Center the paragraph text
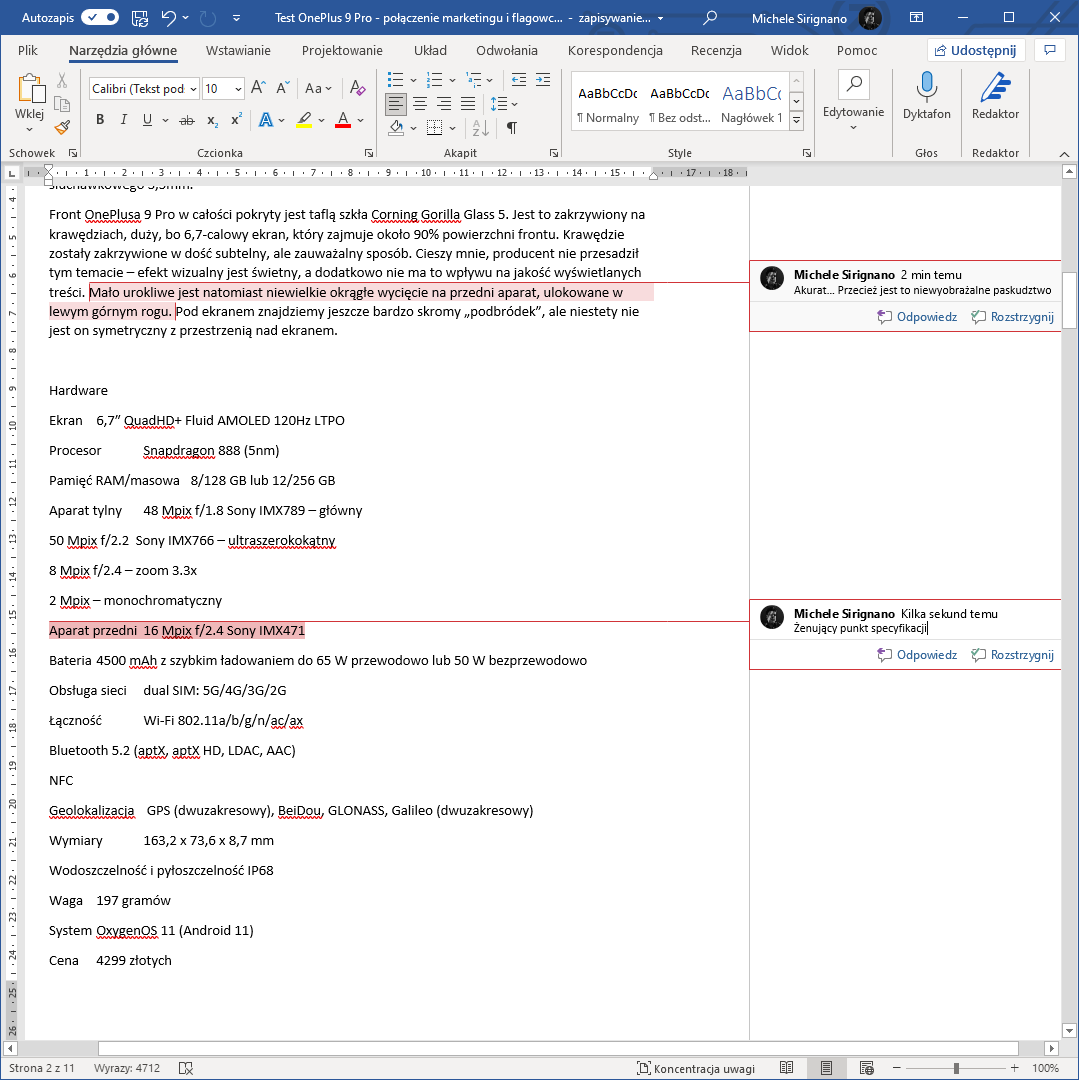 420,104
